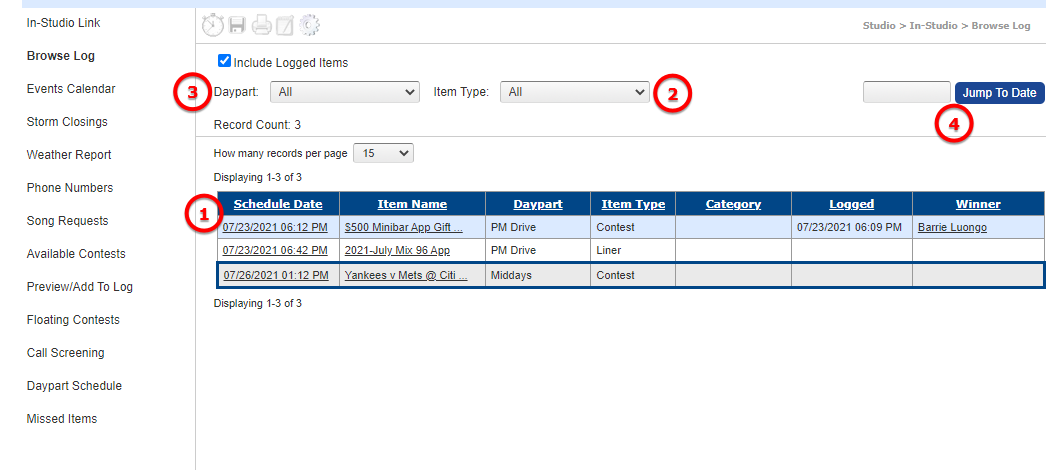Sort by the Item Type column header
Viewport: 1061px width, 470px height.
pyautogui.click(x=633, y=204)
